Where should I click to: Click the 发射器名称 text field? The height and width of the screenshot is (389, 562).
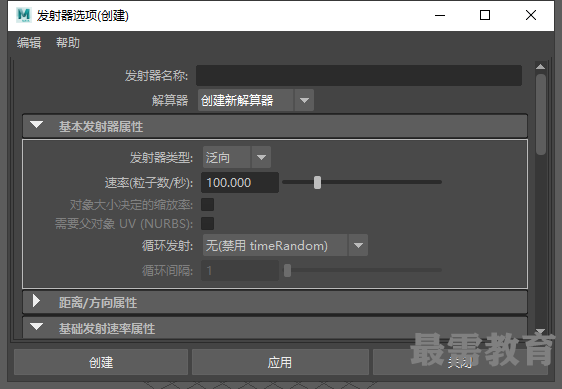[x=359, y=75]
